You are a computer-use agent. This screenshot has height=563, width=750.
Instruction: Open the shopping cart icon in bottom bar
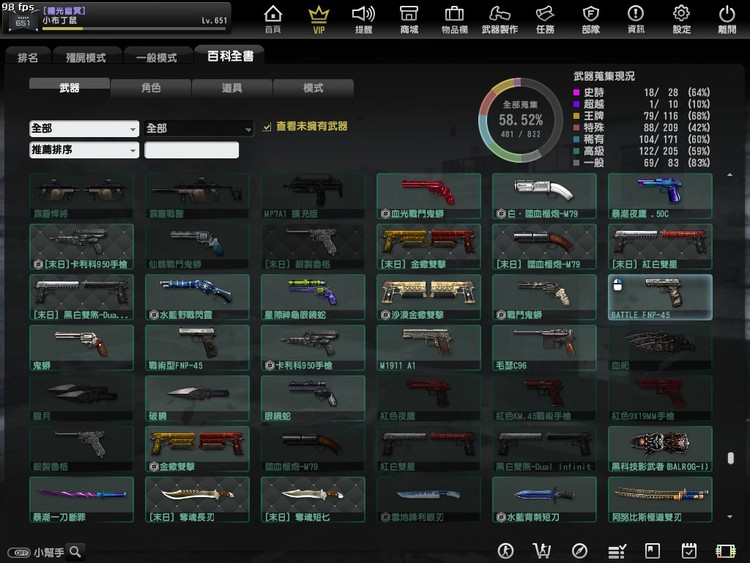[542, 551]
